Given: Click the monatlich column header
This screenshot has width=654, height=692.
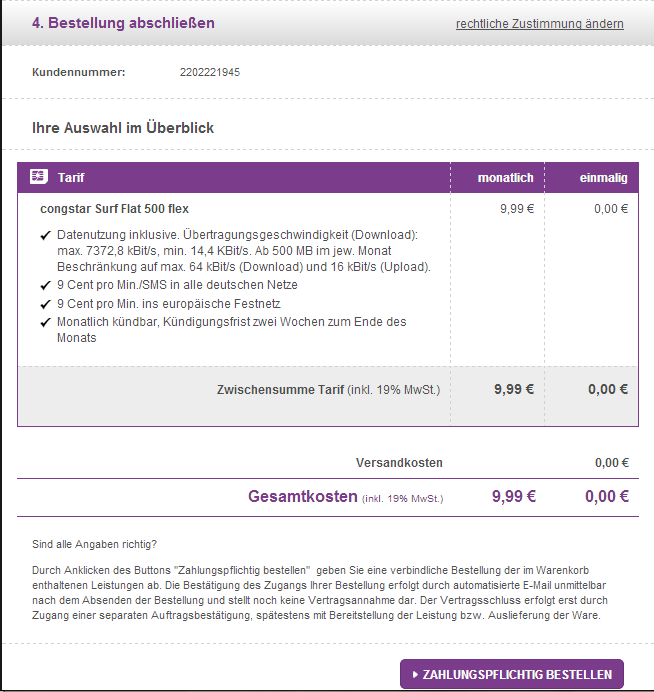Looking at the screenshot, I should (x=505, y=178).
